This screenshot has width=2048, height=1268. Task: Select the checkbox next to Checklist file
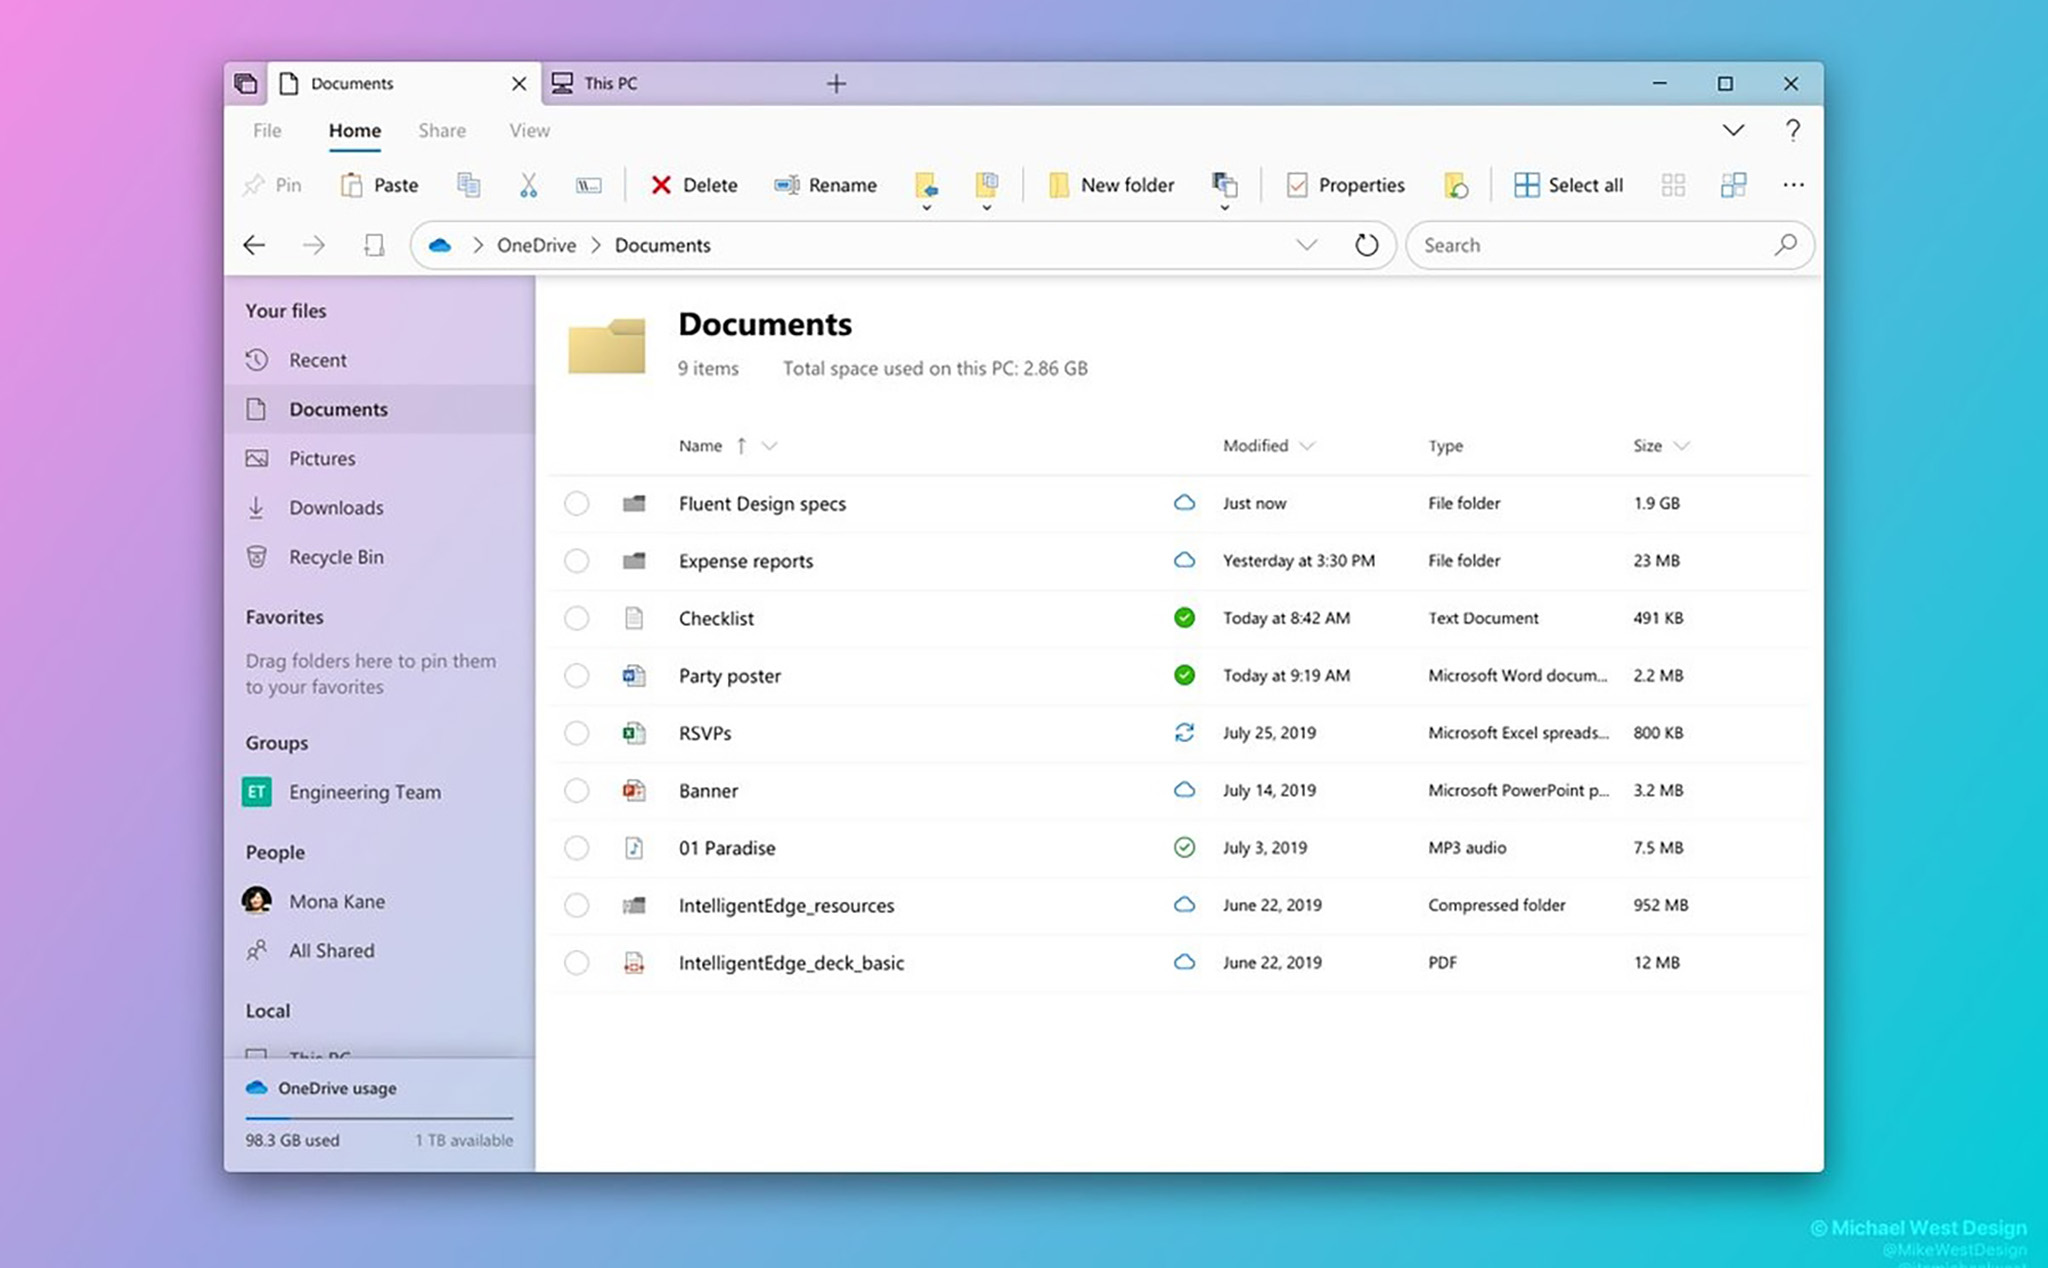576,617
